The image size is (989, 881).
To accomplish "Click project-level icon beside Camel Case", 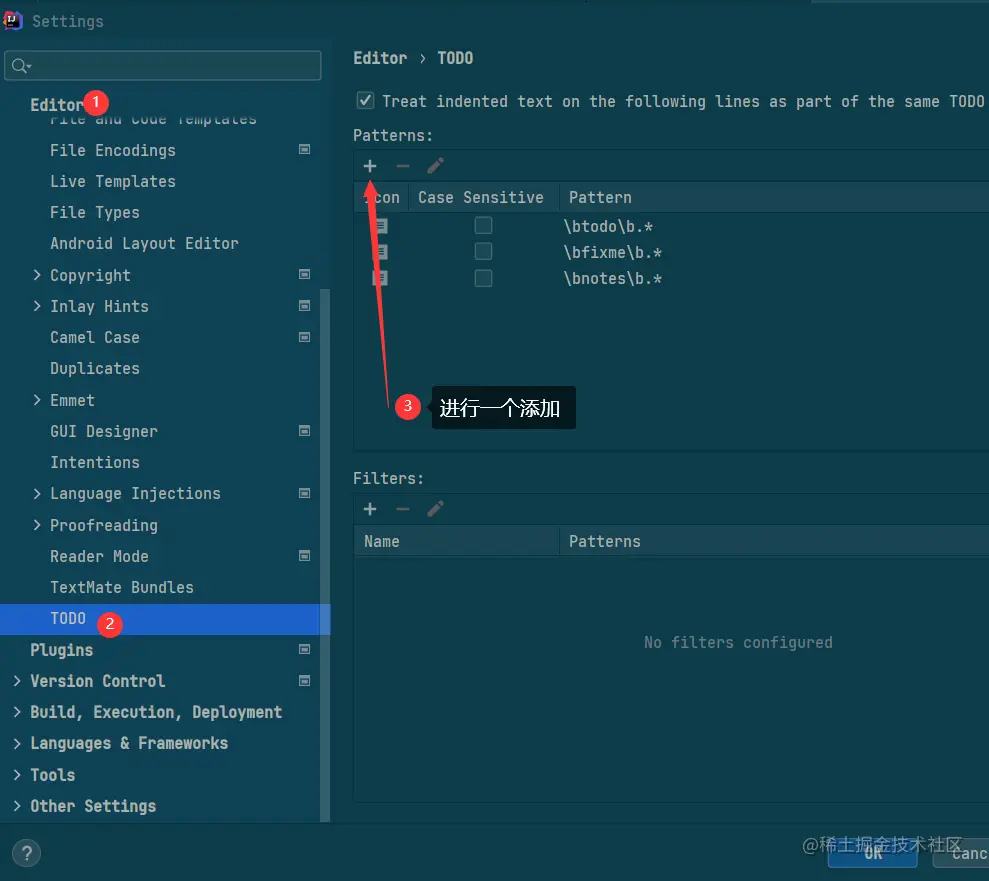I will point(304,337).
